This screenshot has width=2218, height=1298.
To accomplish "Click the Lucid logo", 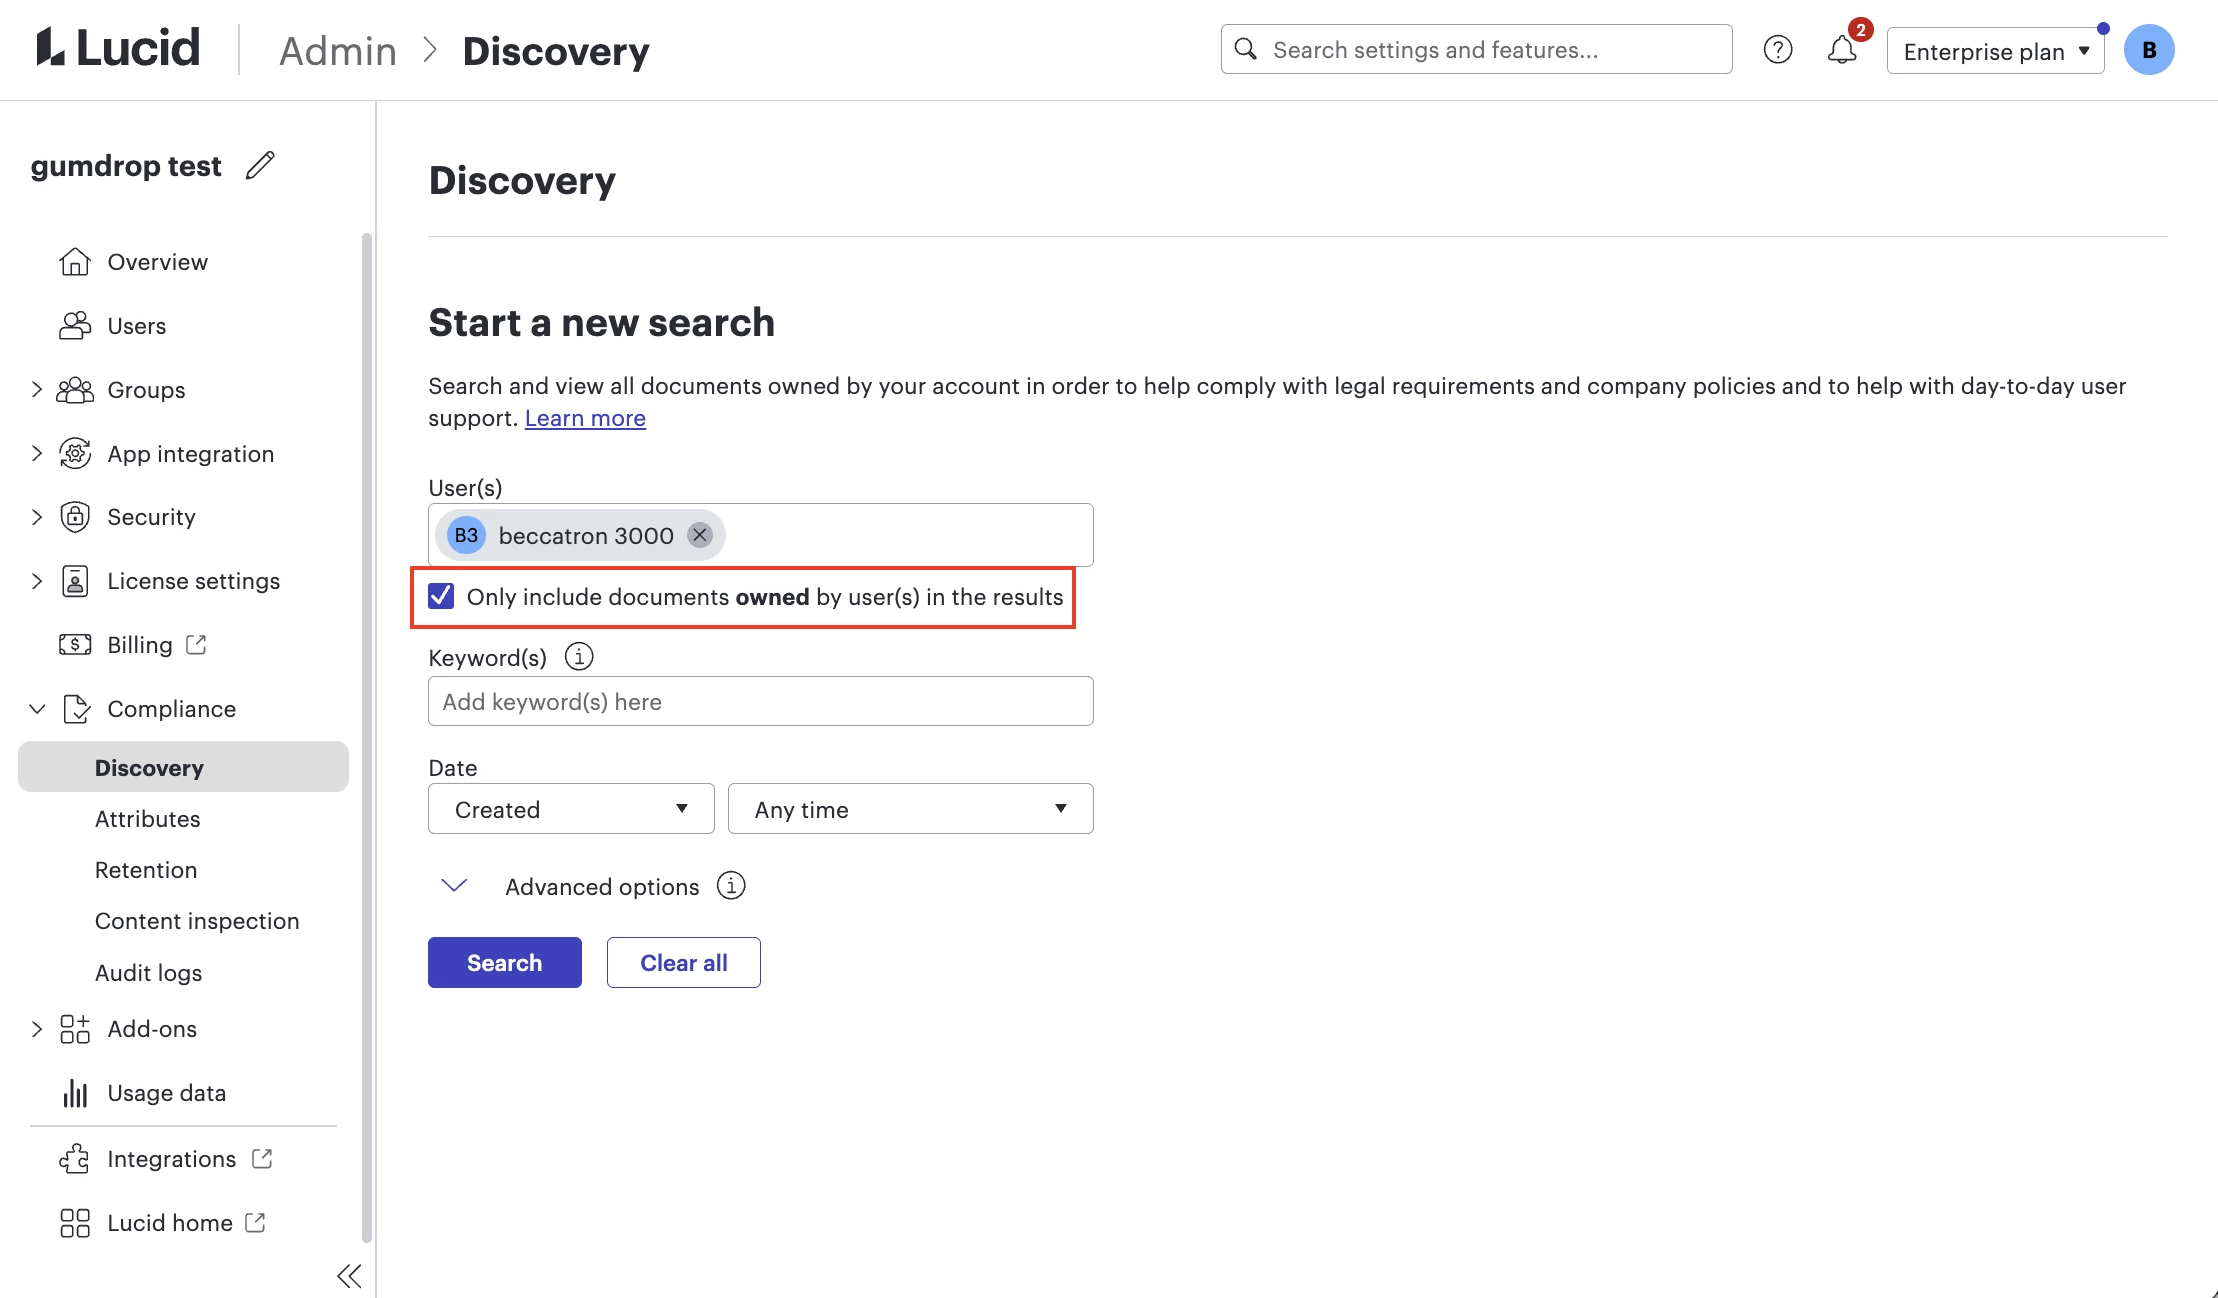I will coord(118,48).
